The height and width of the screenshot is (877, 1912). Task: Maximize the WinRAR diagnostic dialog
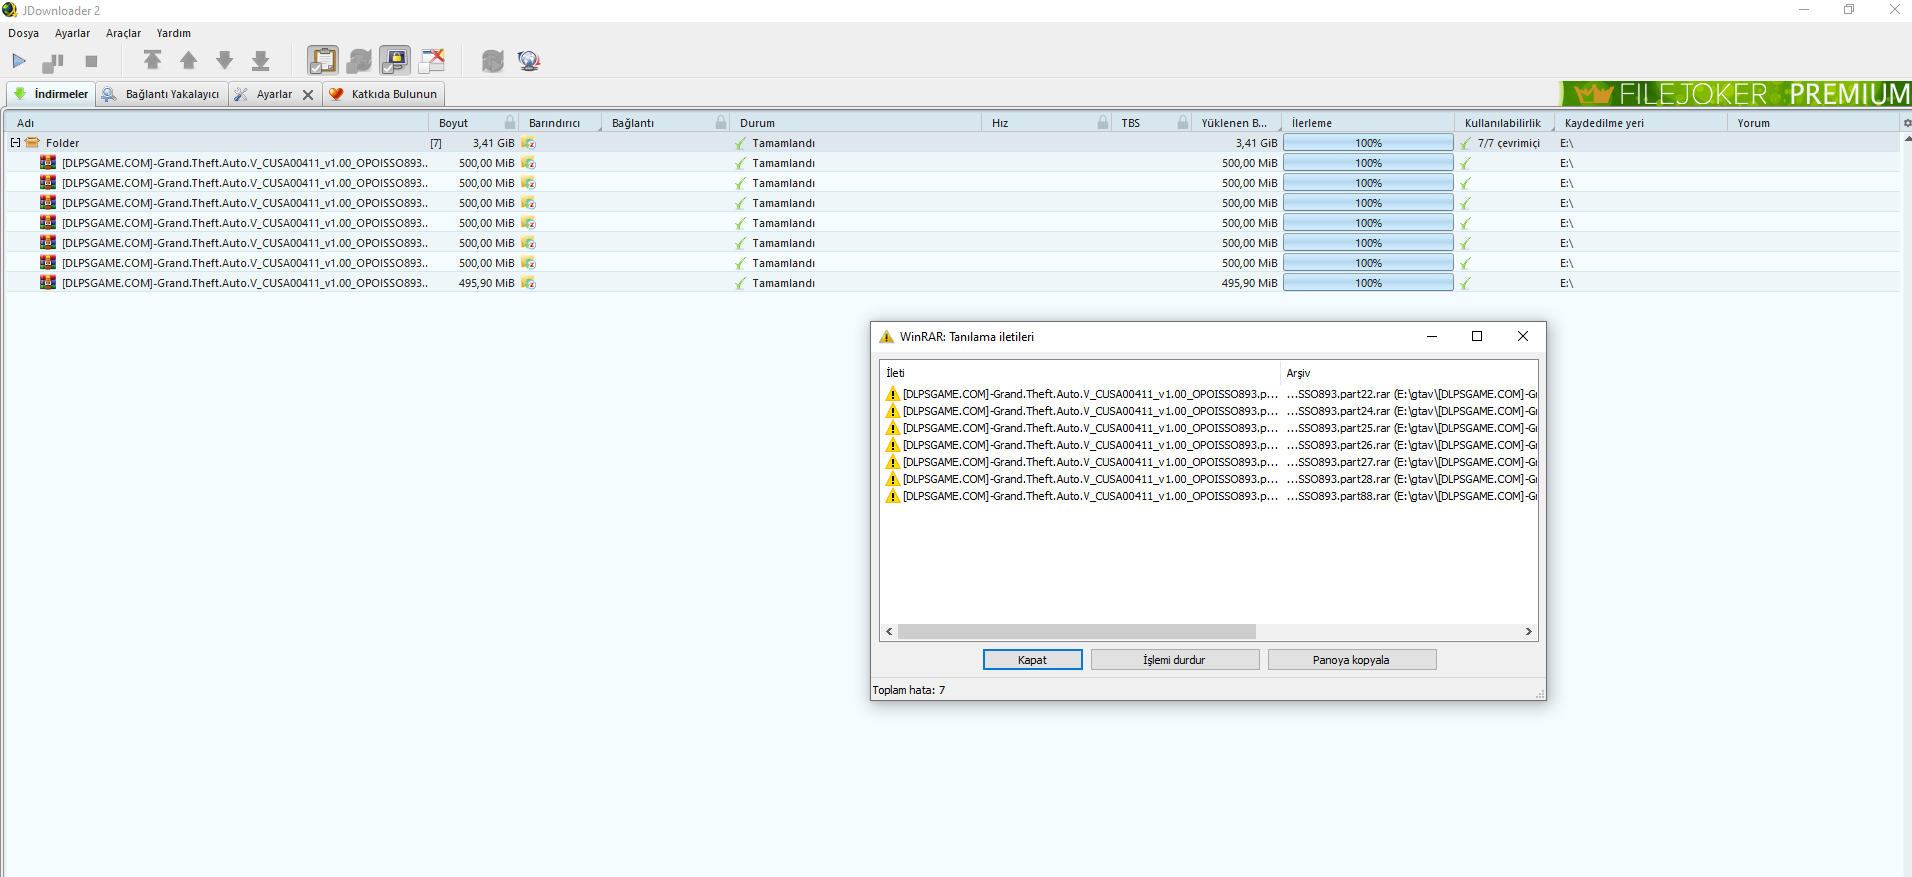[1477, 336]
